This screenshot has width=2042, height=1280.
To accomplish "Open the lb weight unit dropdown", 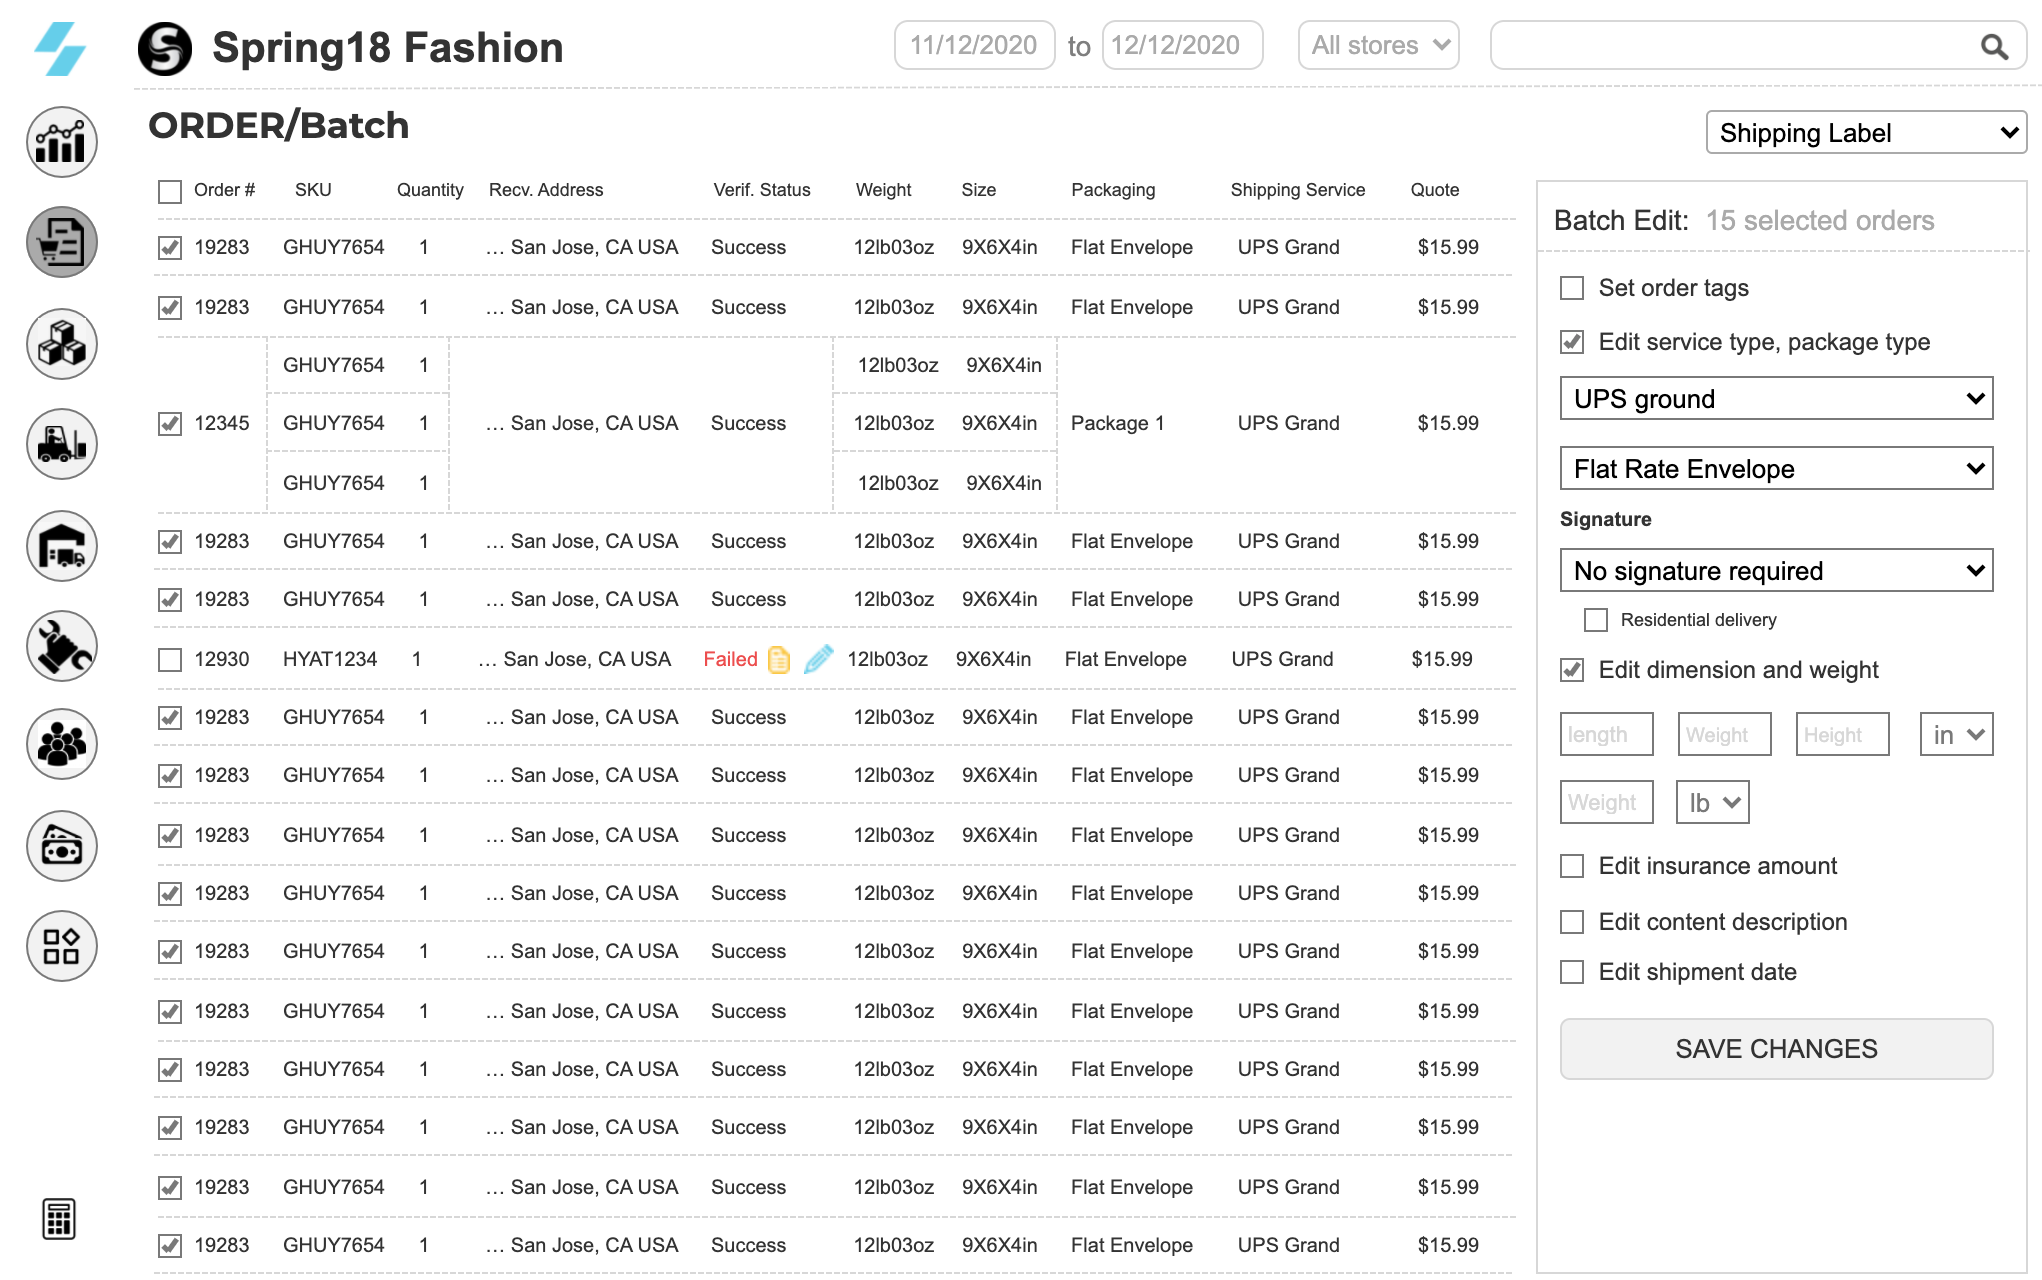I will tap(1712, 803).
